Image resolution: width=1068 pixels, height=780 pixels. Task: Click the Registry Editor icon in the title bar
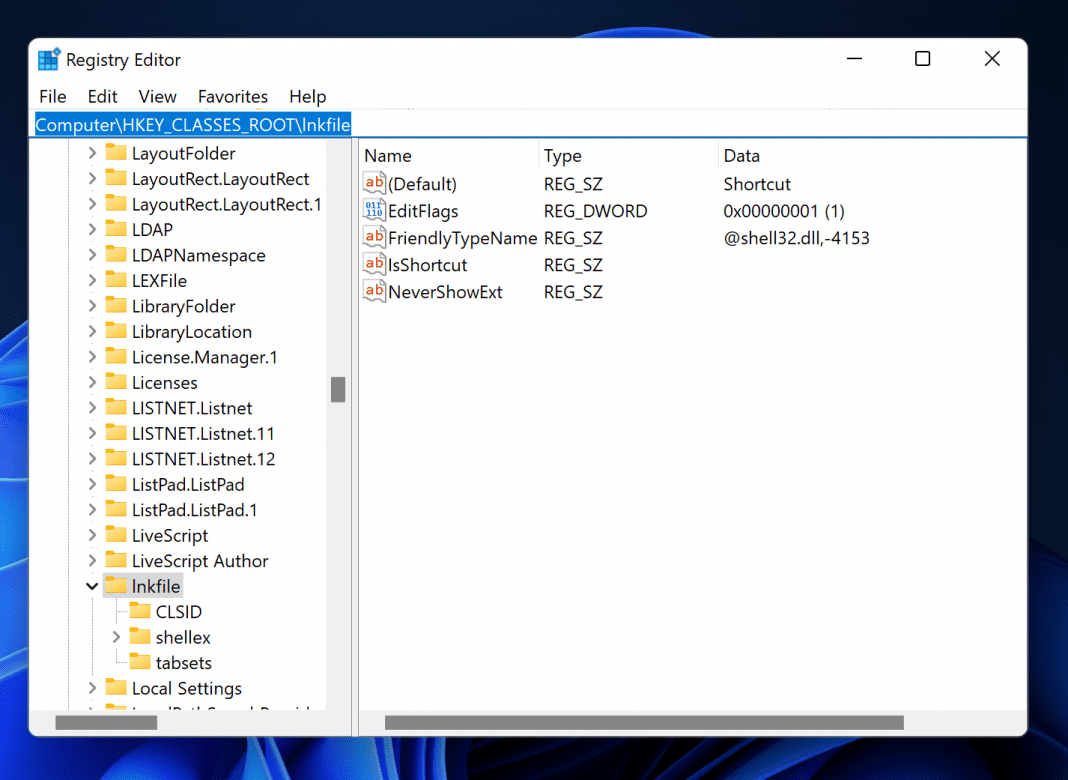(x=48, y=59)
